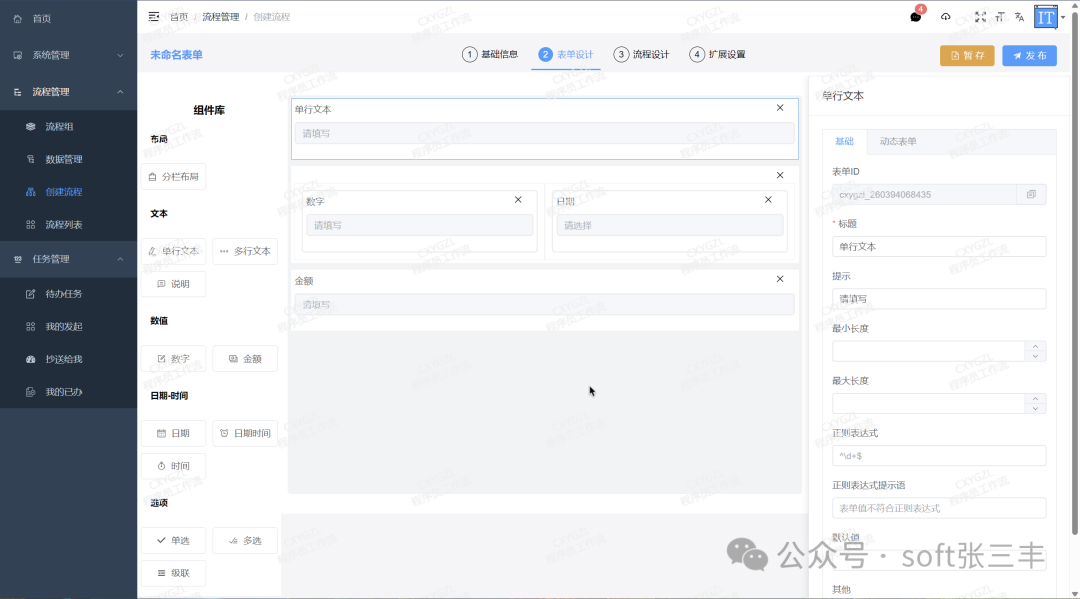Collapse the sidebar using the hamburger icon
The width and height of the screenshot is (1080, 599).
(153, 16)
